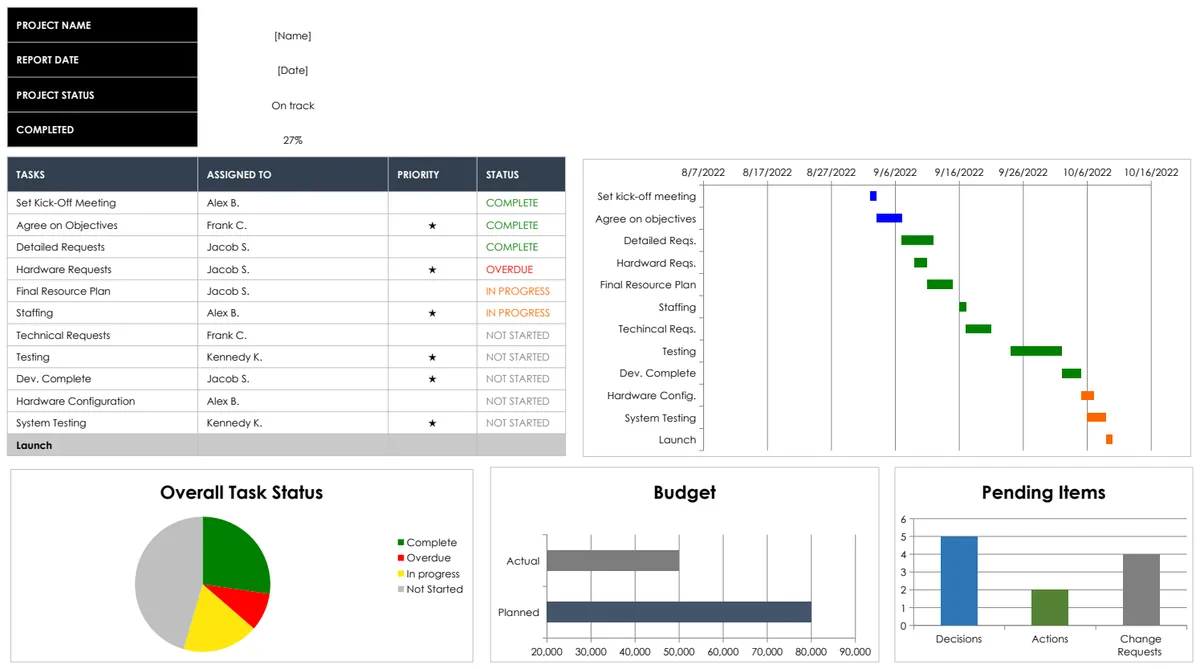Click the priority star for Hardware Requests

pos(432,269)
